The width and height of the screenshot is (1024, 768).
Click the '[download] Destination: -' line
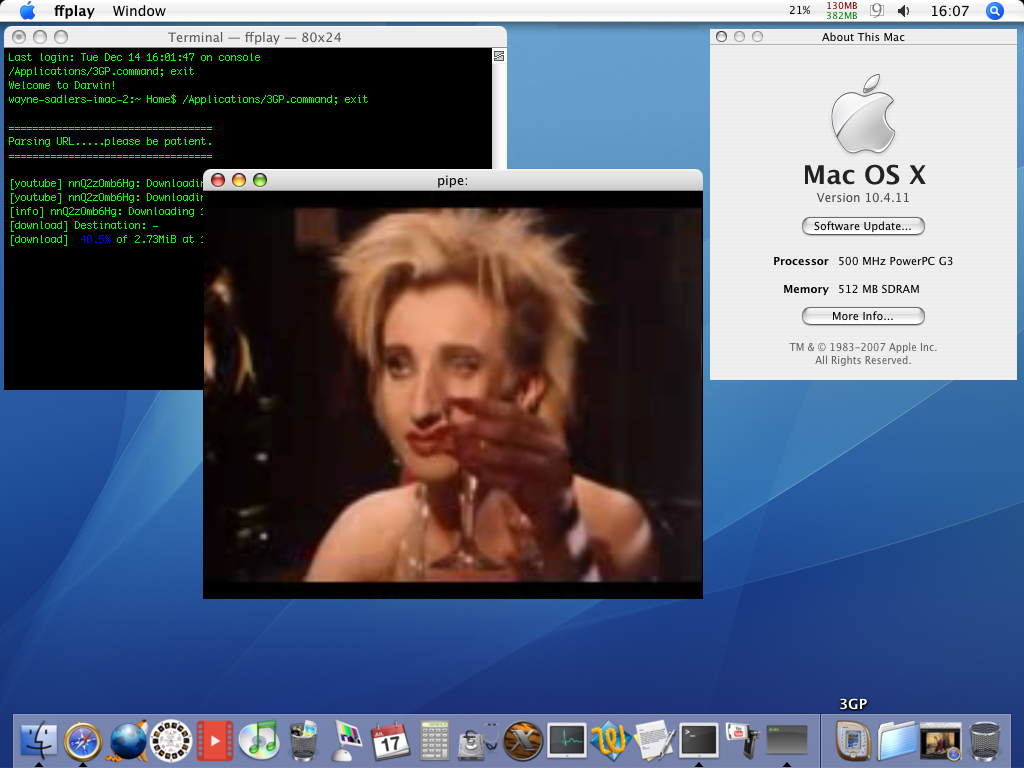(x=84, y=225)
